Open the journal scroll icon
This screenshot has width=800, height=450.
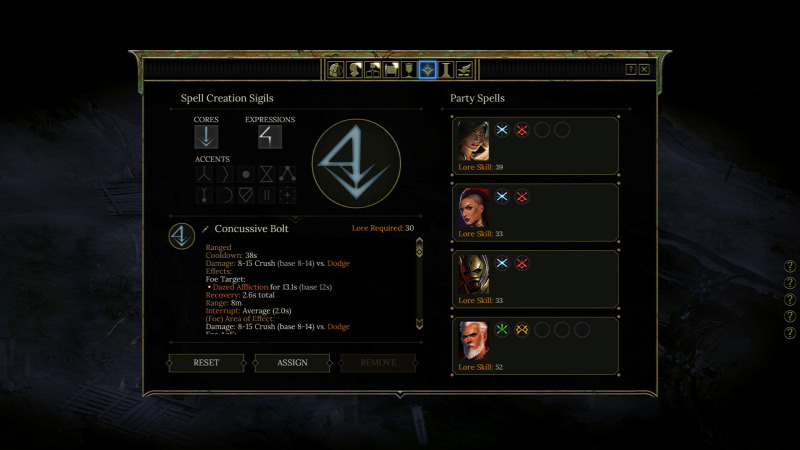coord(391,69)
